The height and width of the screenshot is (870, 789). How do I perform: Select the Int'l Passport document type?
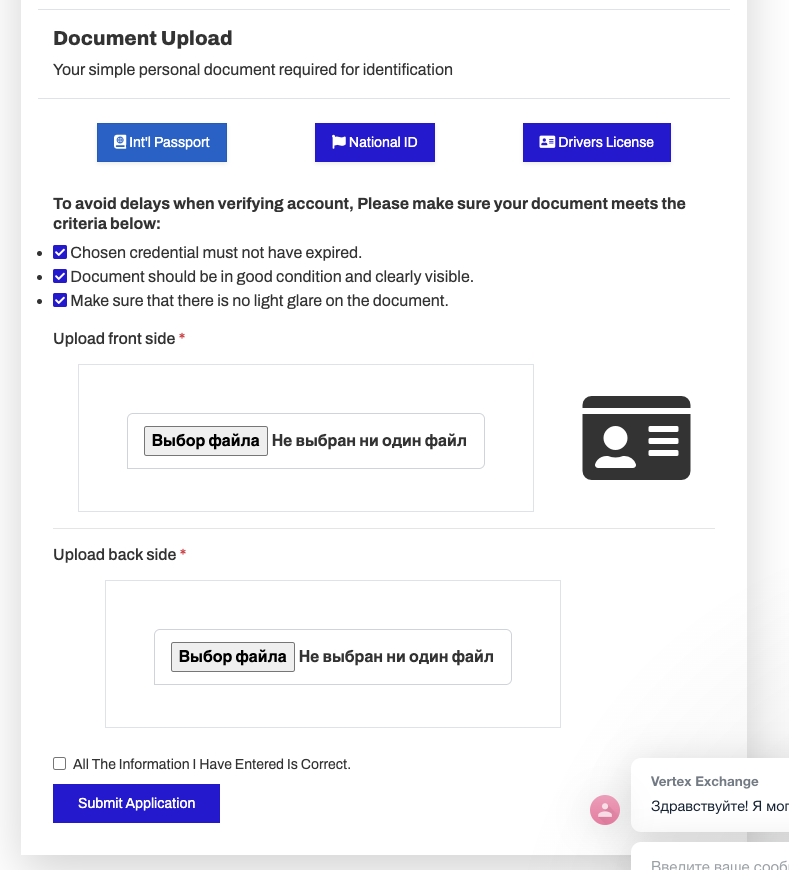(x=162, y=143)
